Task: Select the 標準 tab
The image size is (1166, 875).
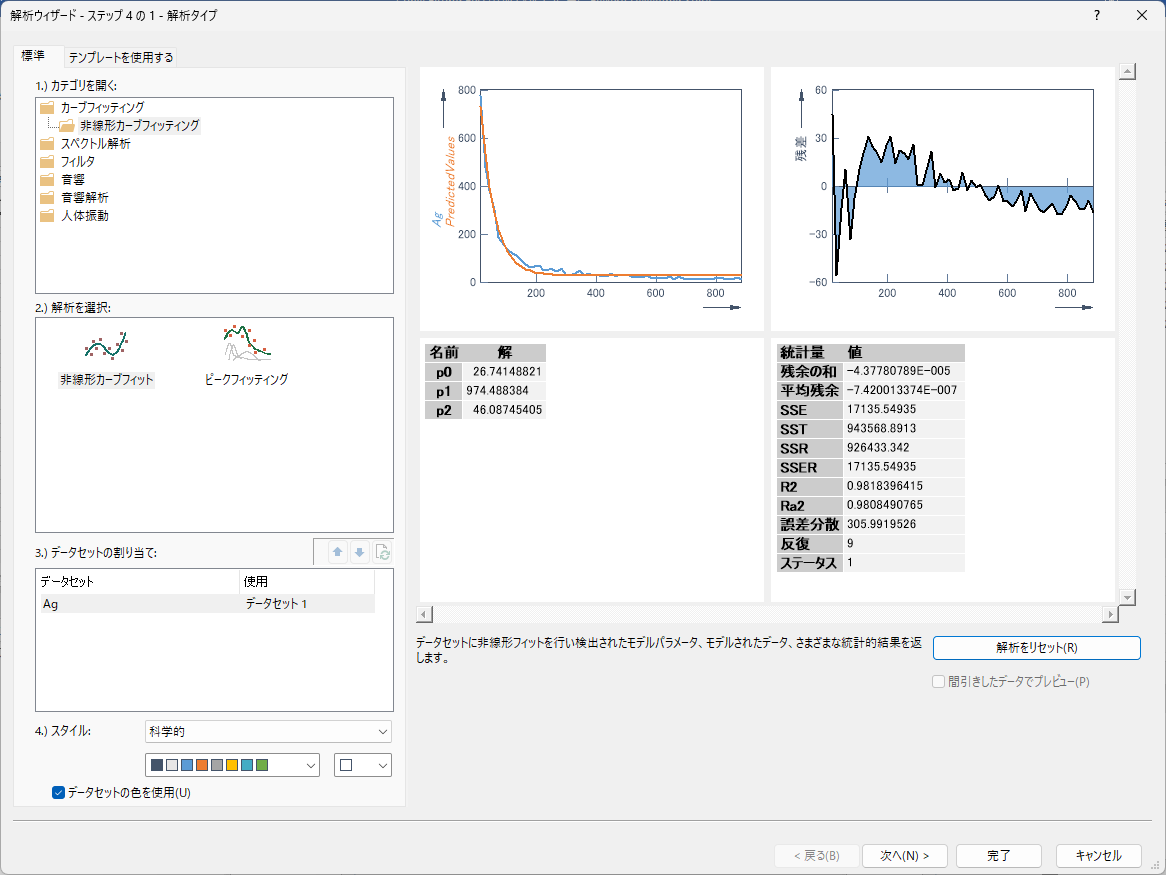Action: point(33,56)
